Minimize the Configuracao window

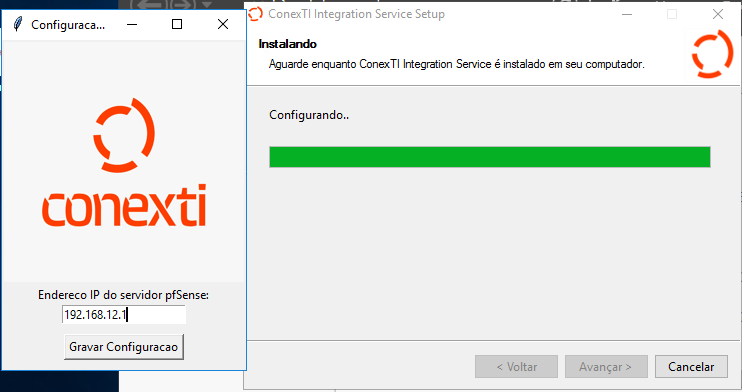pos(132,24)
